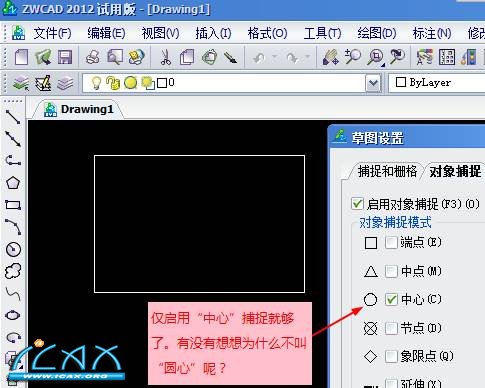Viewport: 485px width, 388px height.
Task: Expand the layer list dropdown arrow
Action: tap(373, 83)
